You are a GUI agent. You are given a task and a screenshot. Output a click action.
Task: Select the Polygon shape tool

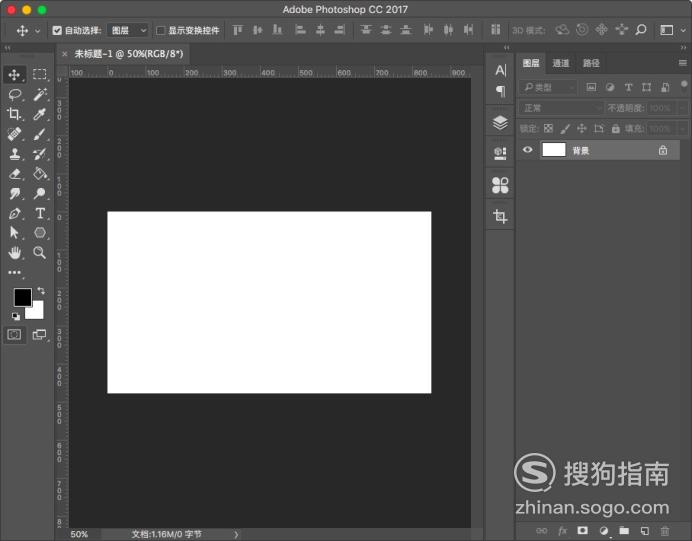click(40, 233)
